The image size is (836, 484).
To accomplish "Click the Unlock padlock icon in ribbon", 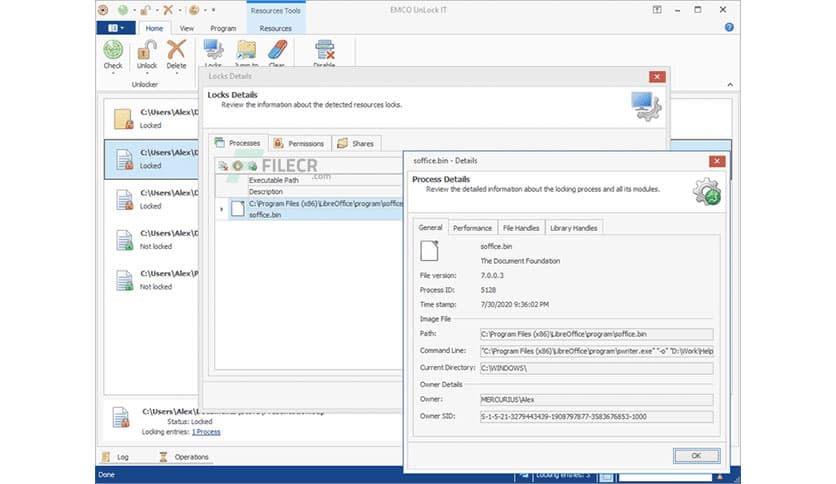I will pyautogui.click(x=147, y=50).
